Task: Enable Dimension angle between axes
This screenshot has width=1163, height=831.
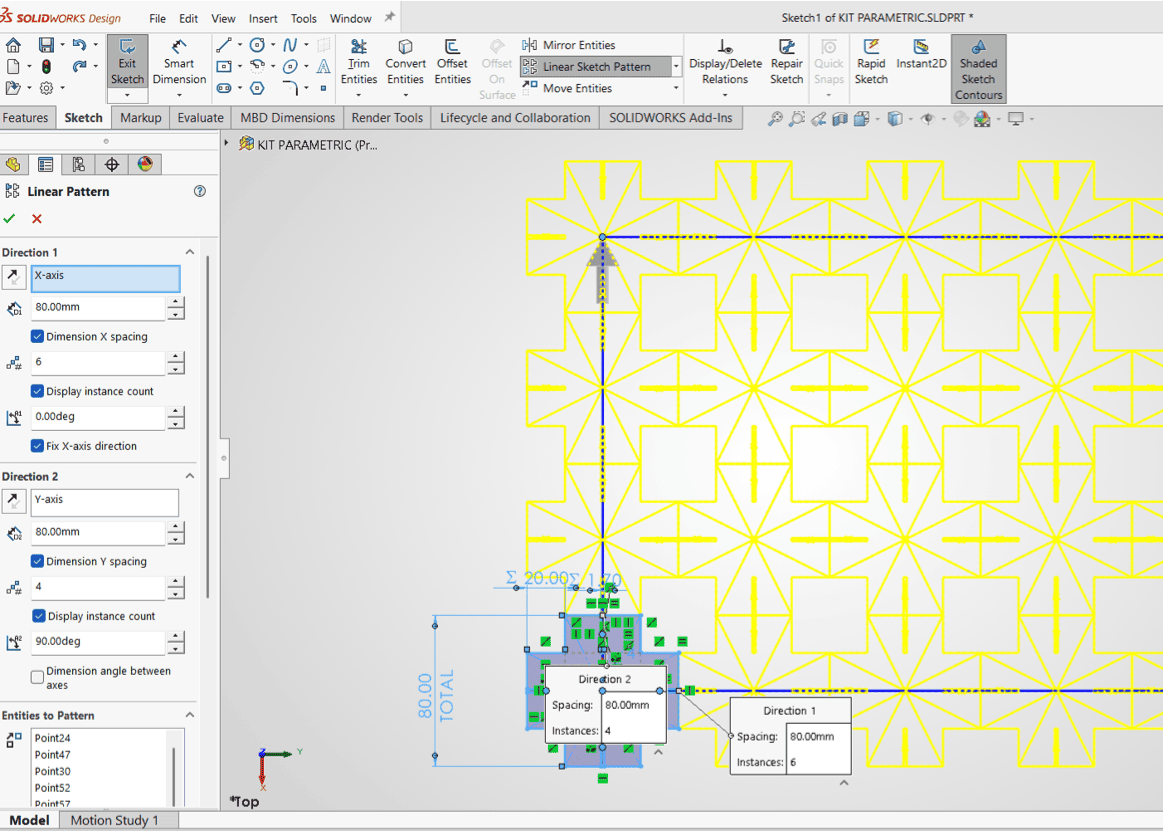Action: pos(37,677)
